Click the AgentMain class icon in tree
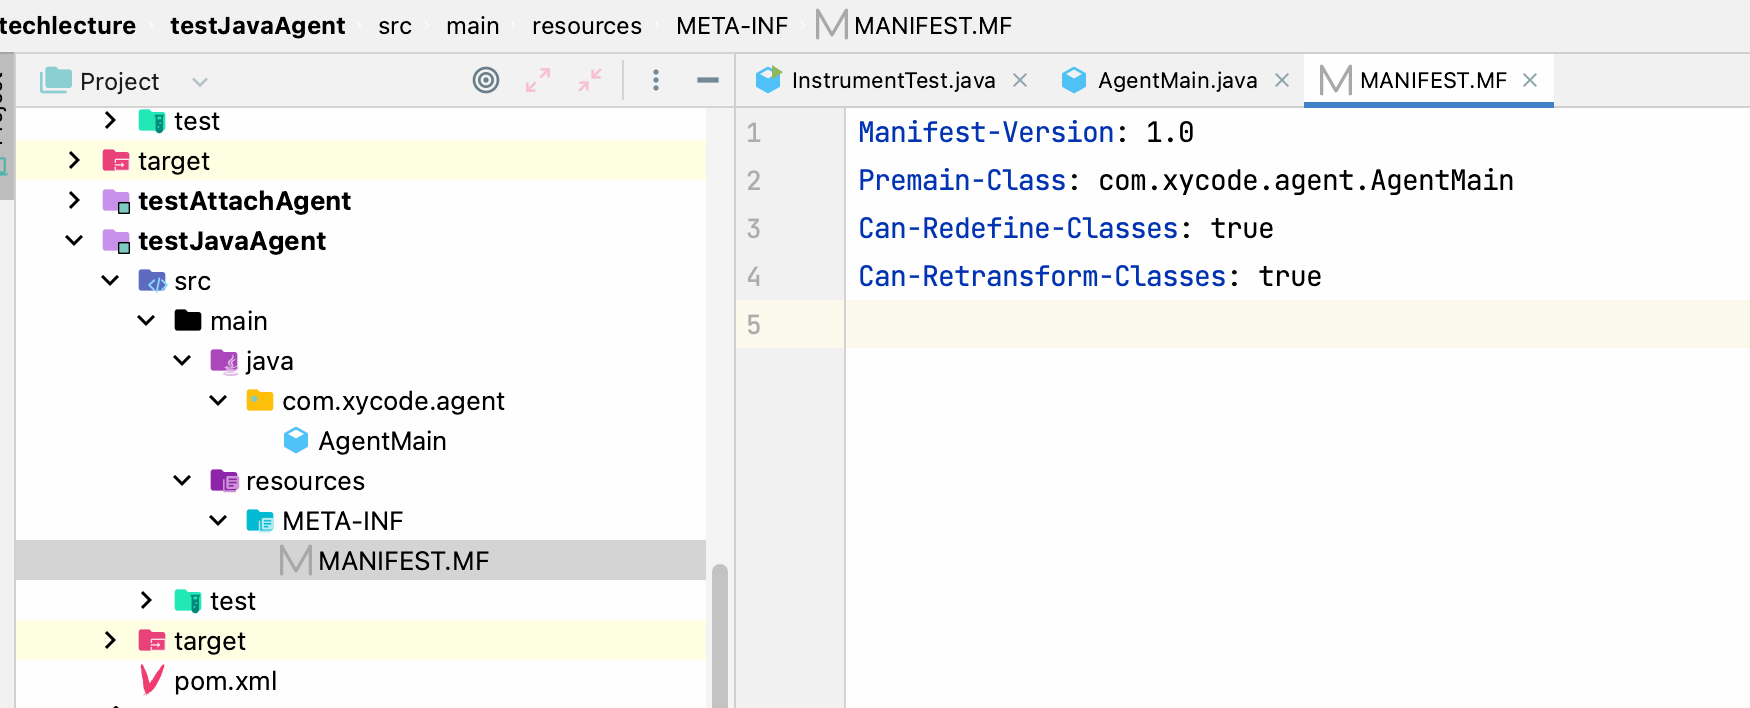 [296, 440]
